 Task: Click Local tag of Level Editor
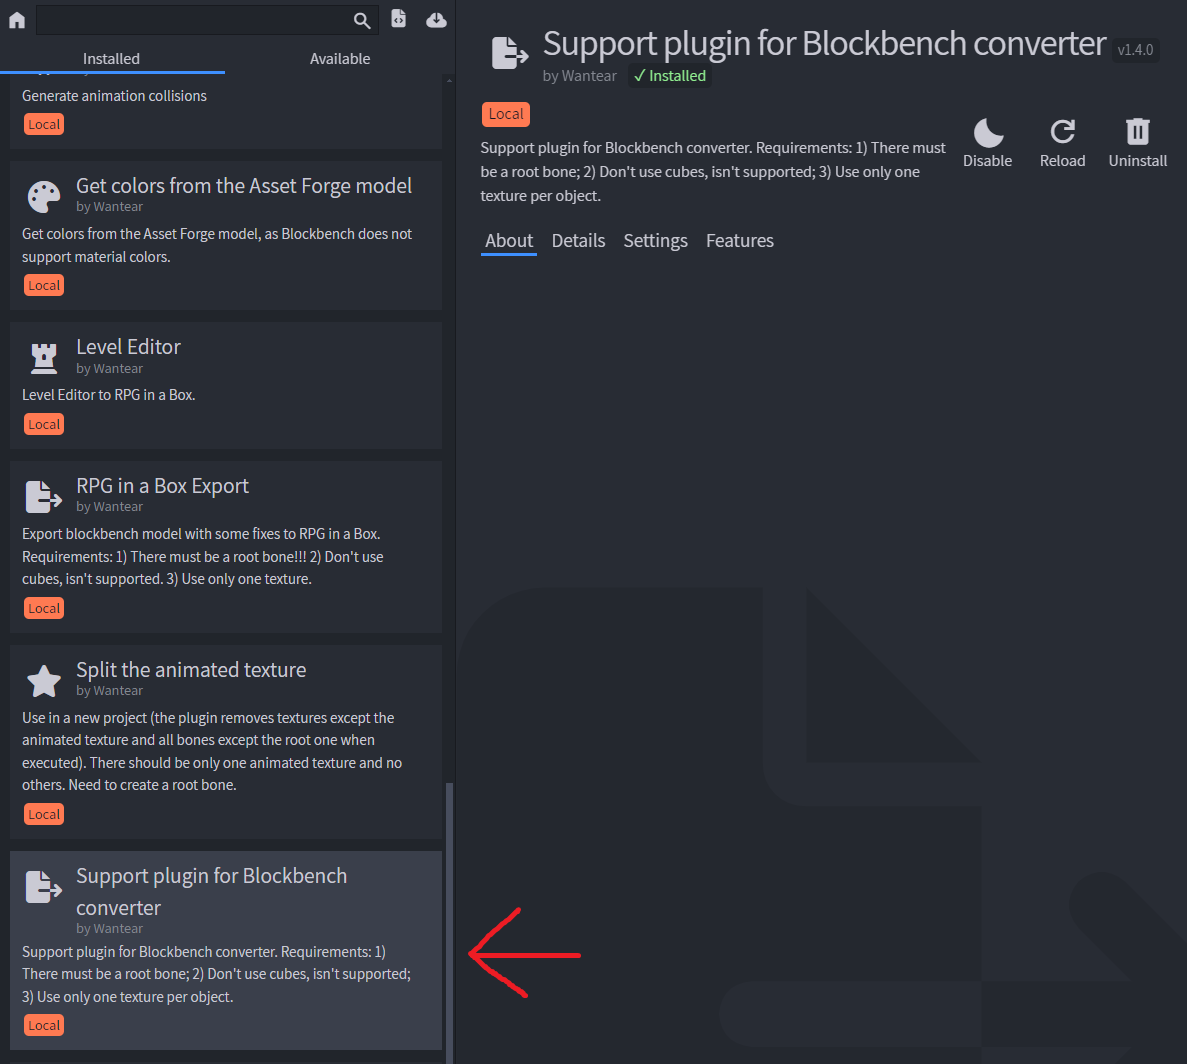pyautogui.click(x=44, y=425)
